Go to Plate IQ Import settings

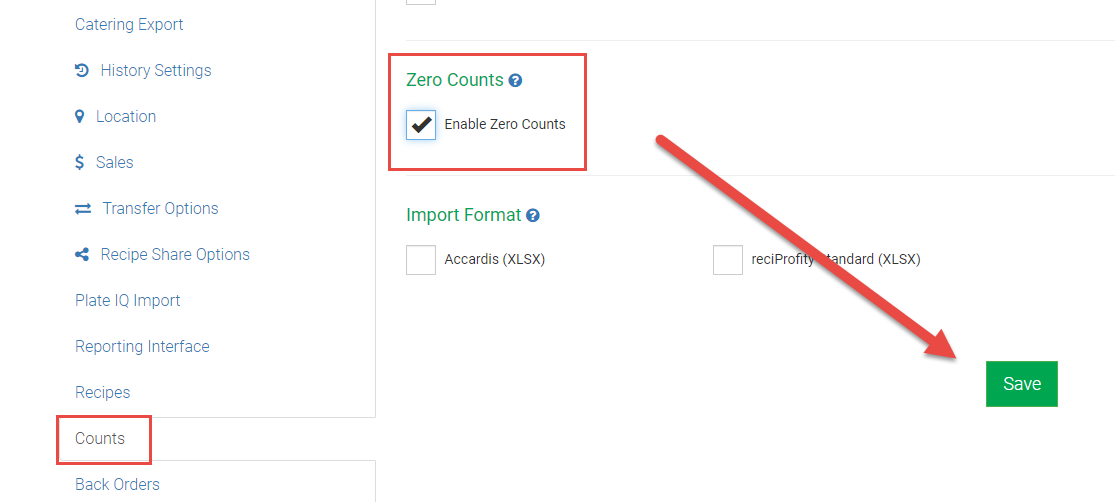coord(128,300)
